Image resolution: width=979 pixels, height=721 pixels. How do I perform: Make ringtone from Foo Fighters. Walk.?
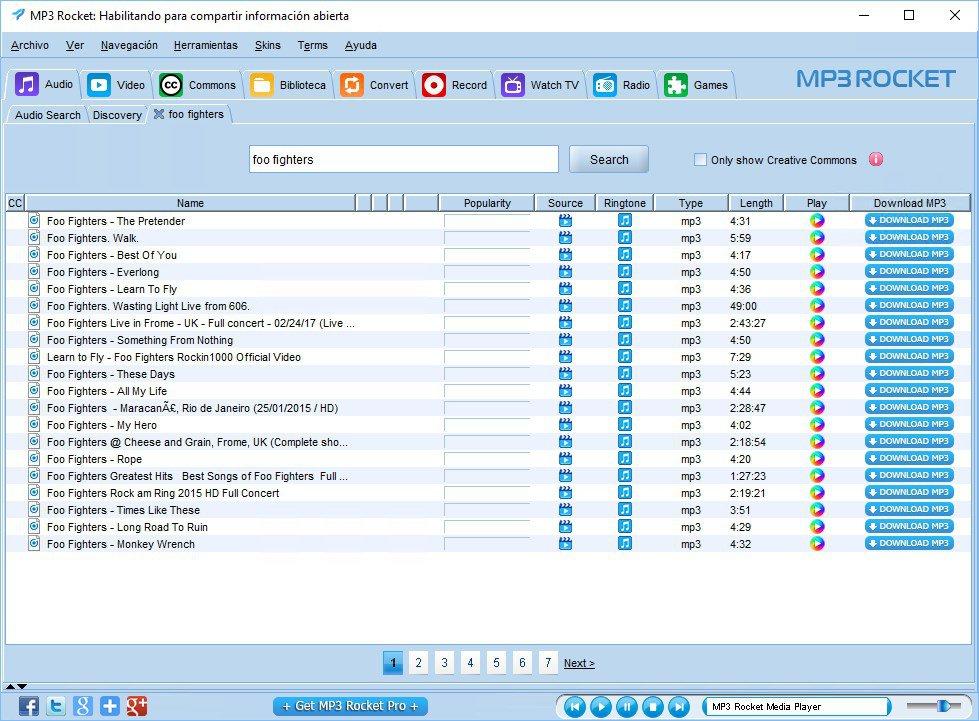pyautogui.click(x=624, y=237)
